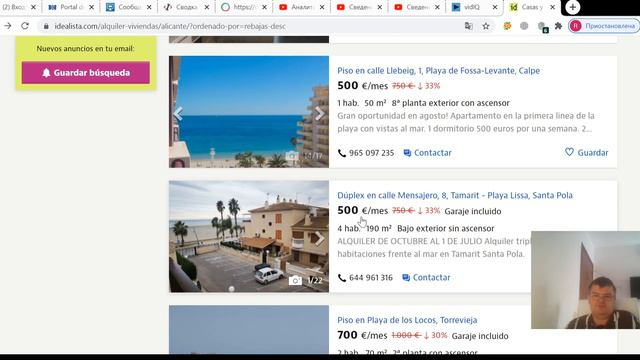This screenshot has width=640, height=360.
Task: Click the idealista URL address bar
Action: point(257,26)
